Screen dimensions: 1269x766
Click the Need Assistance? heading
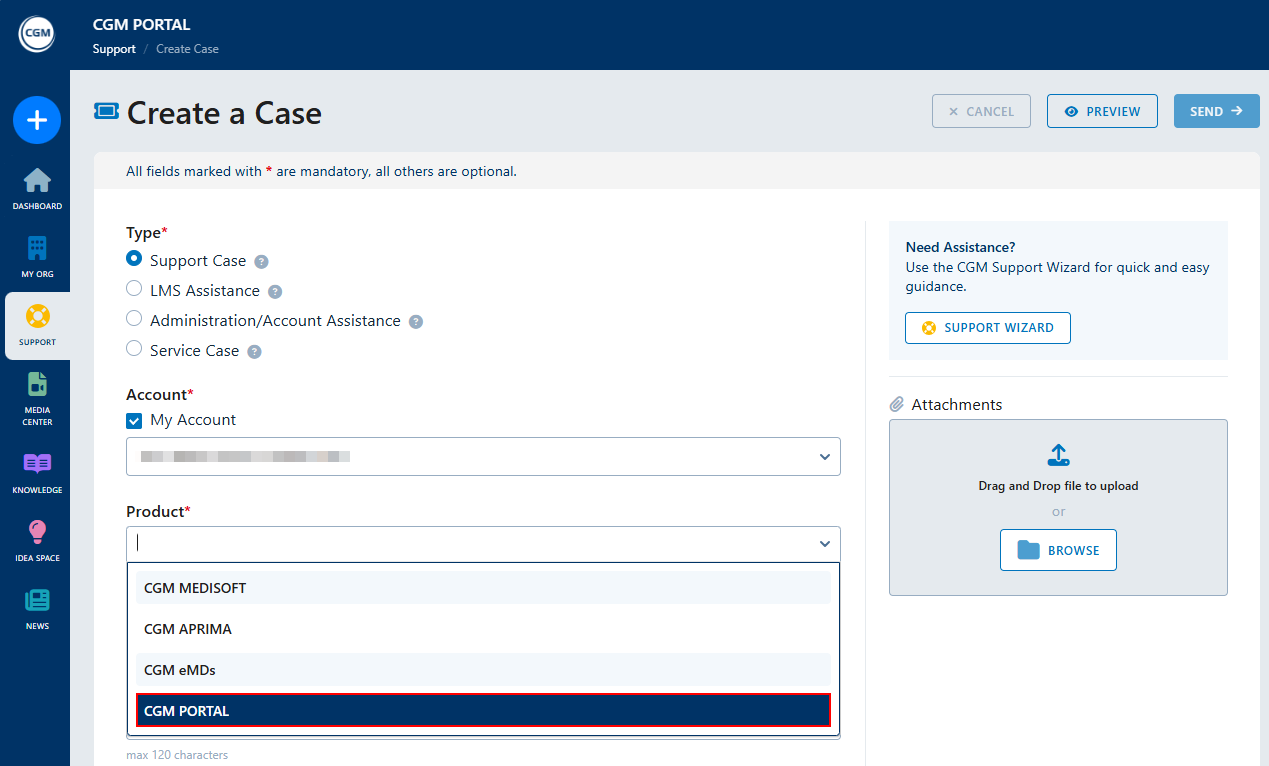pos(961,247)
